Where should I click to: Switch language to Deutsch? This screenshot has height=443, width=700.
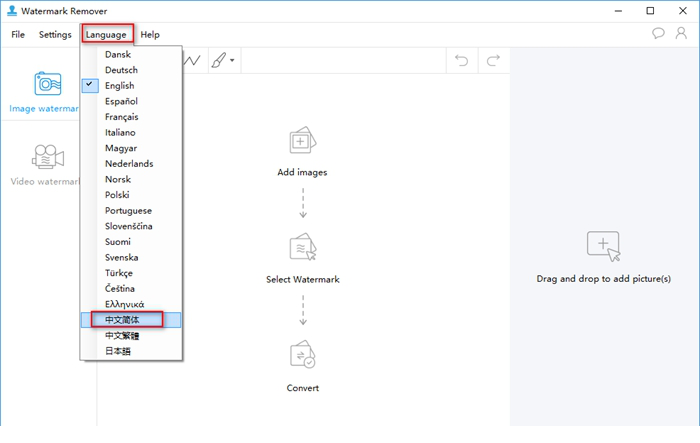121,70
